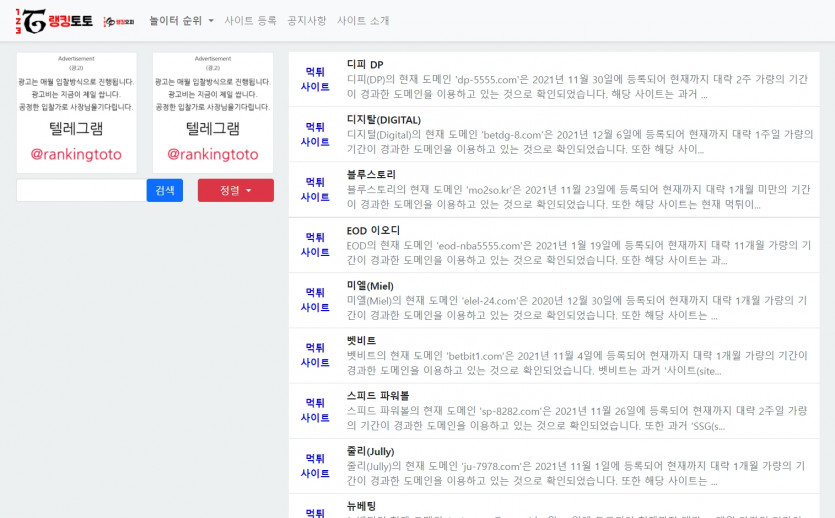Click the 랭킹토토 site logo

pos(56,20)
